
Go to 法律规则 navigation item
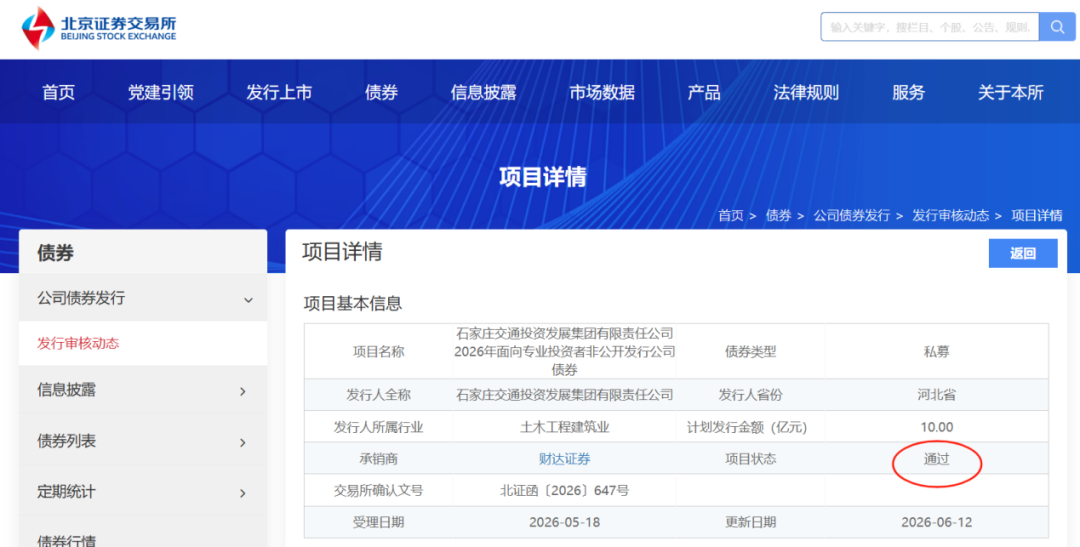click(806, 92)
